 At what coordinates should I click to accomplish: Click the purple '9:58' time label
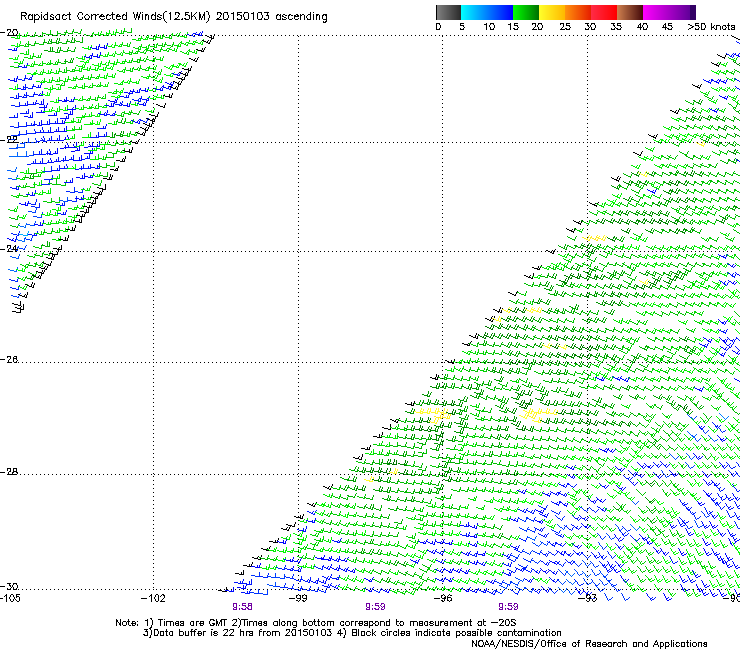click(x=242, y=607)
